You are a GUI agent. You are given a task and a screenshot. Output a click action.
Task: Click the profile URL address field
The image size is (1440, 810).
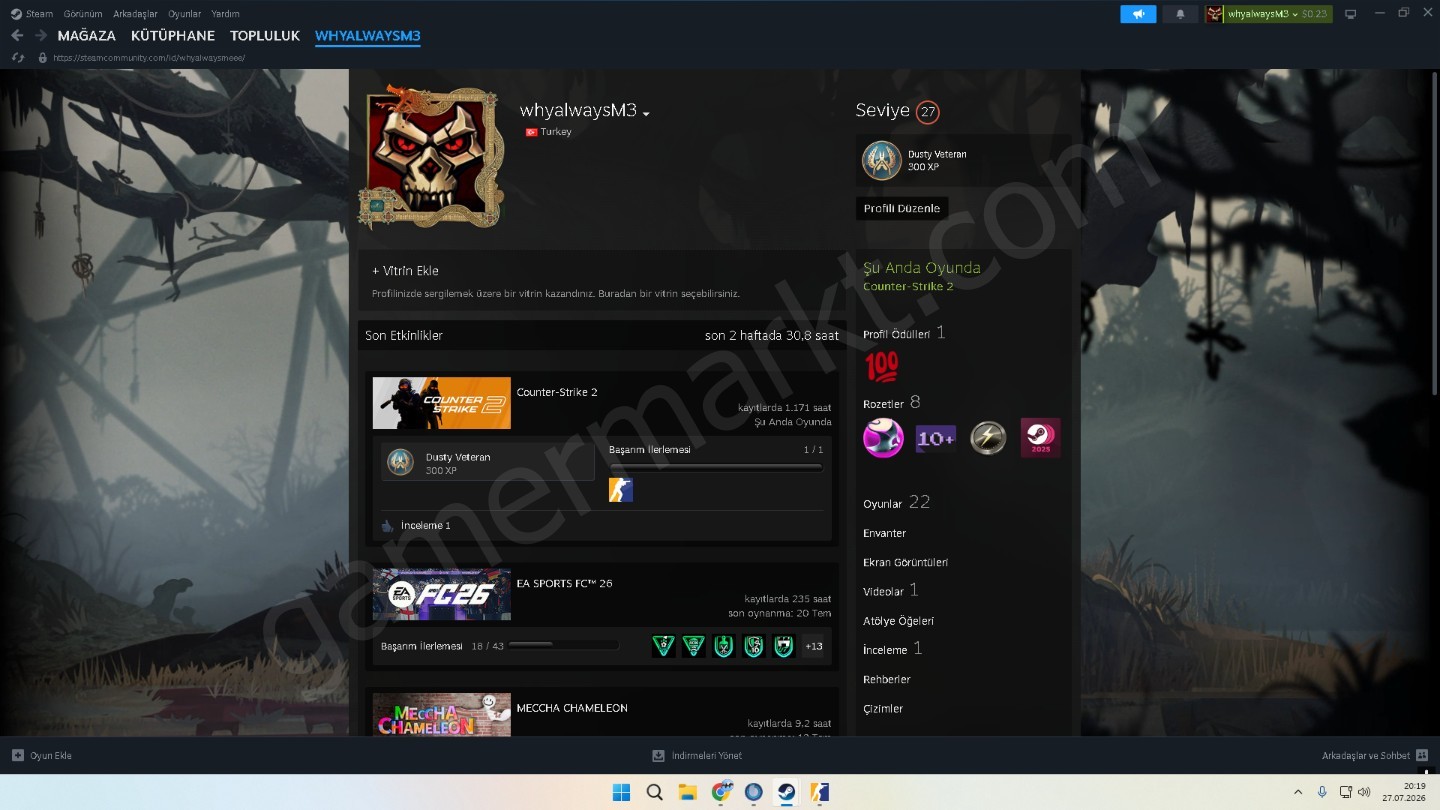(x=149, y=58)
